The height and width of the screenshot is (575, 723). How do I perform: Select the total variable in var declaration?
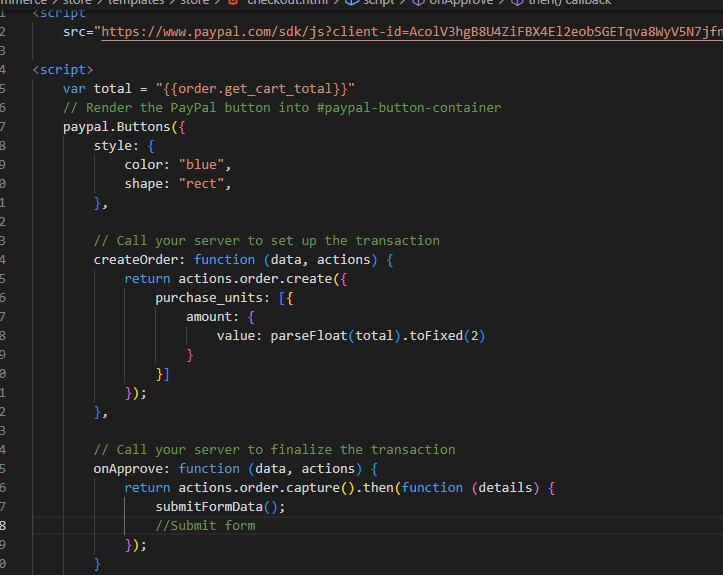tap(113, 89)
